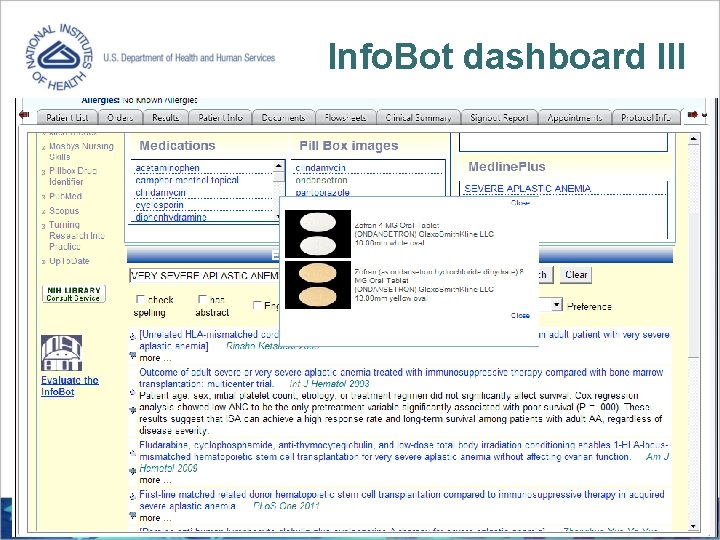Click thumbs-up icon beside 'Patient age, sex' abstract
This screenshot has height=540, width=720.
tap(133, 393)
